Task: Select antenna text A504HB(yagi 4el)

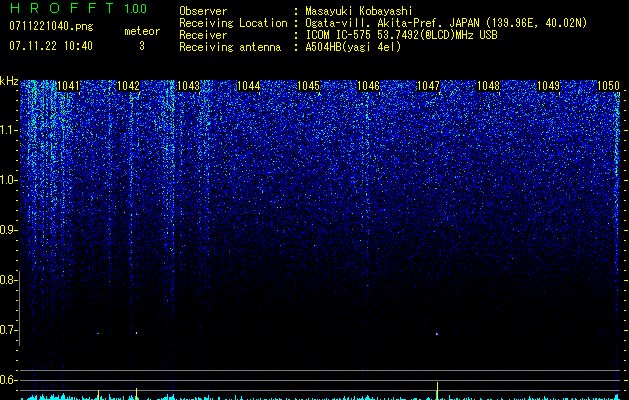Action: [353, 47]
